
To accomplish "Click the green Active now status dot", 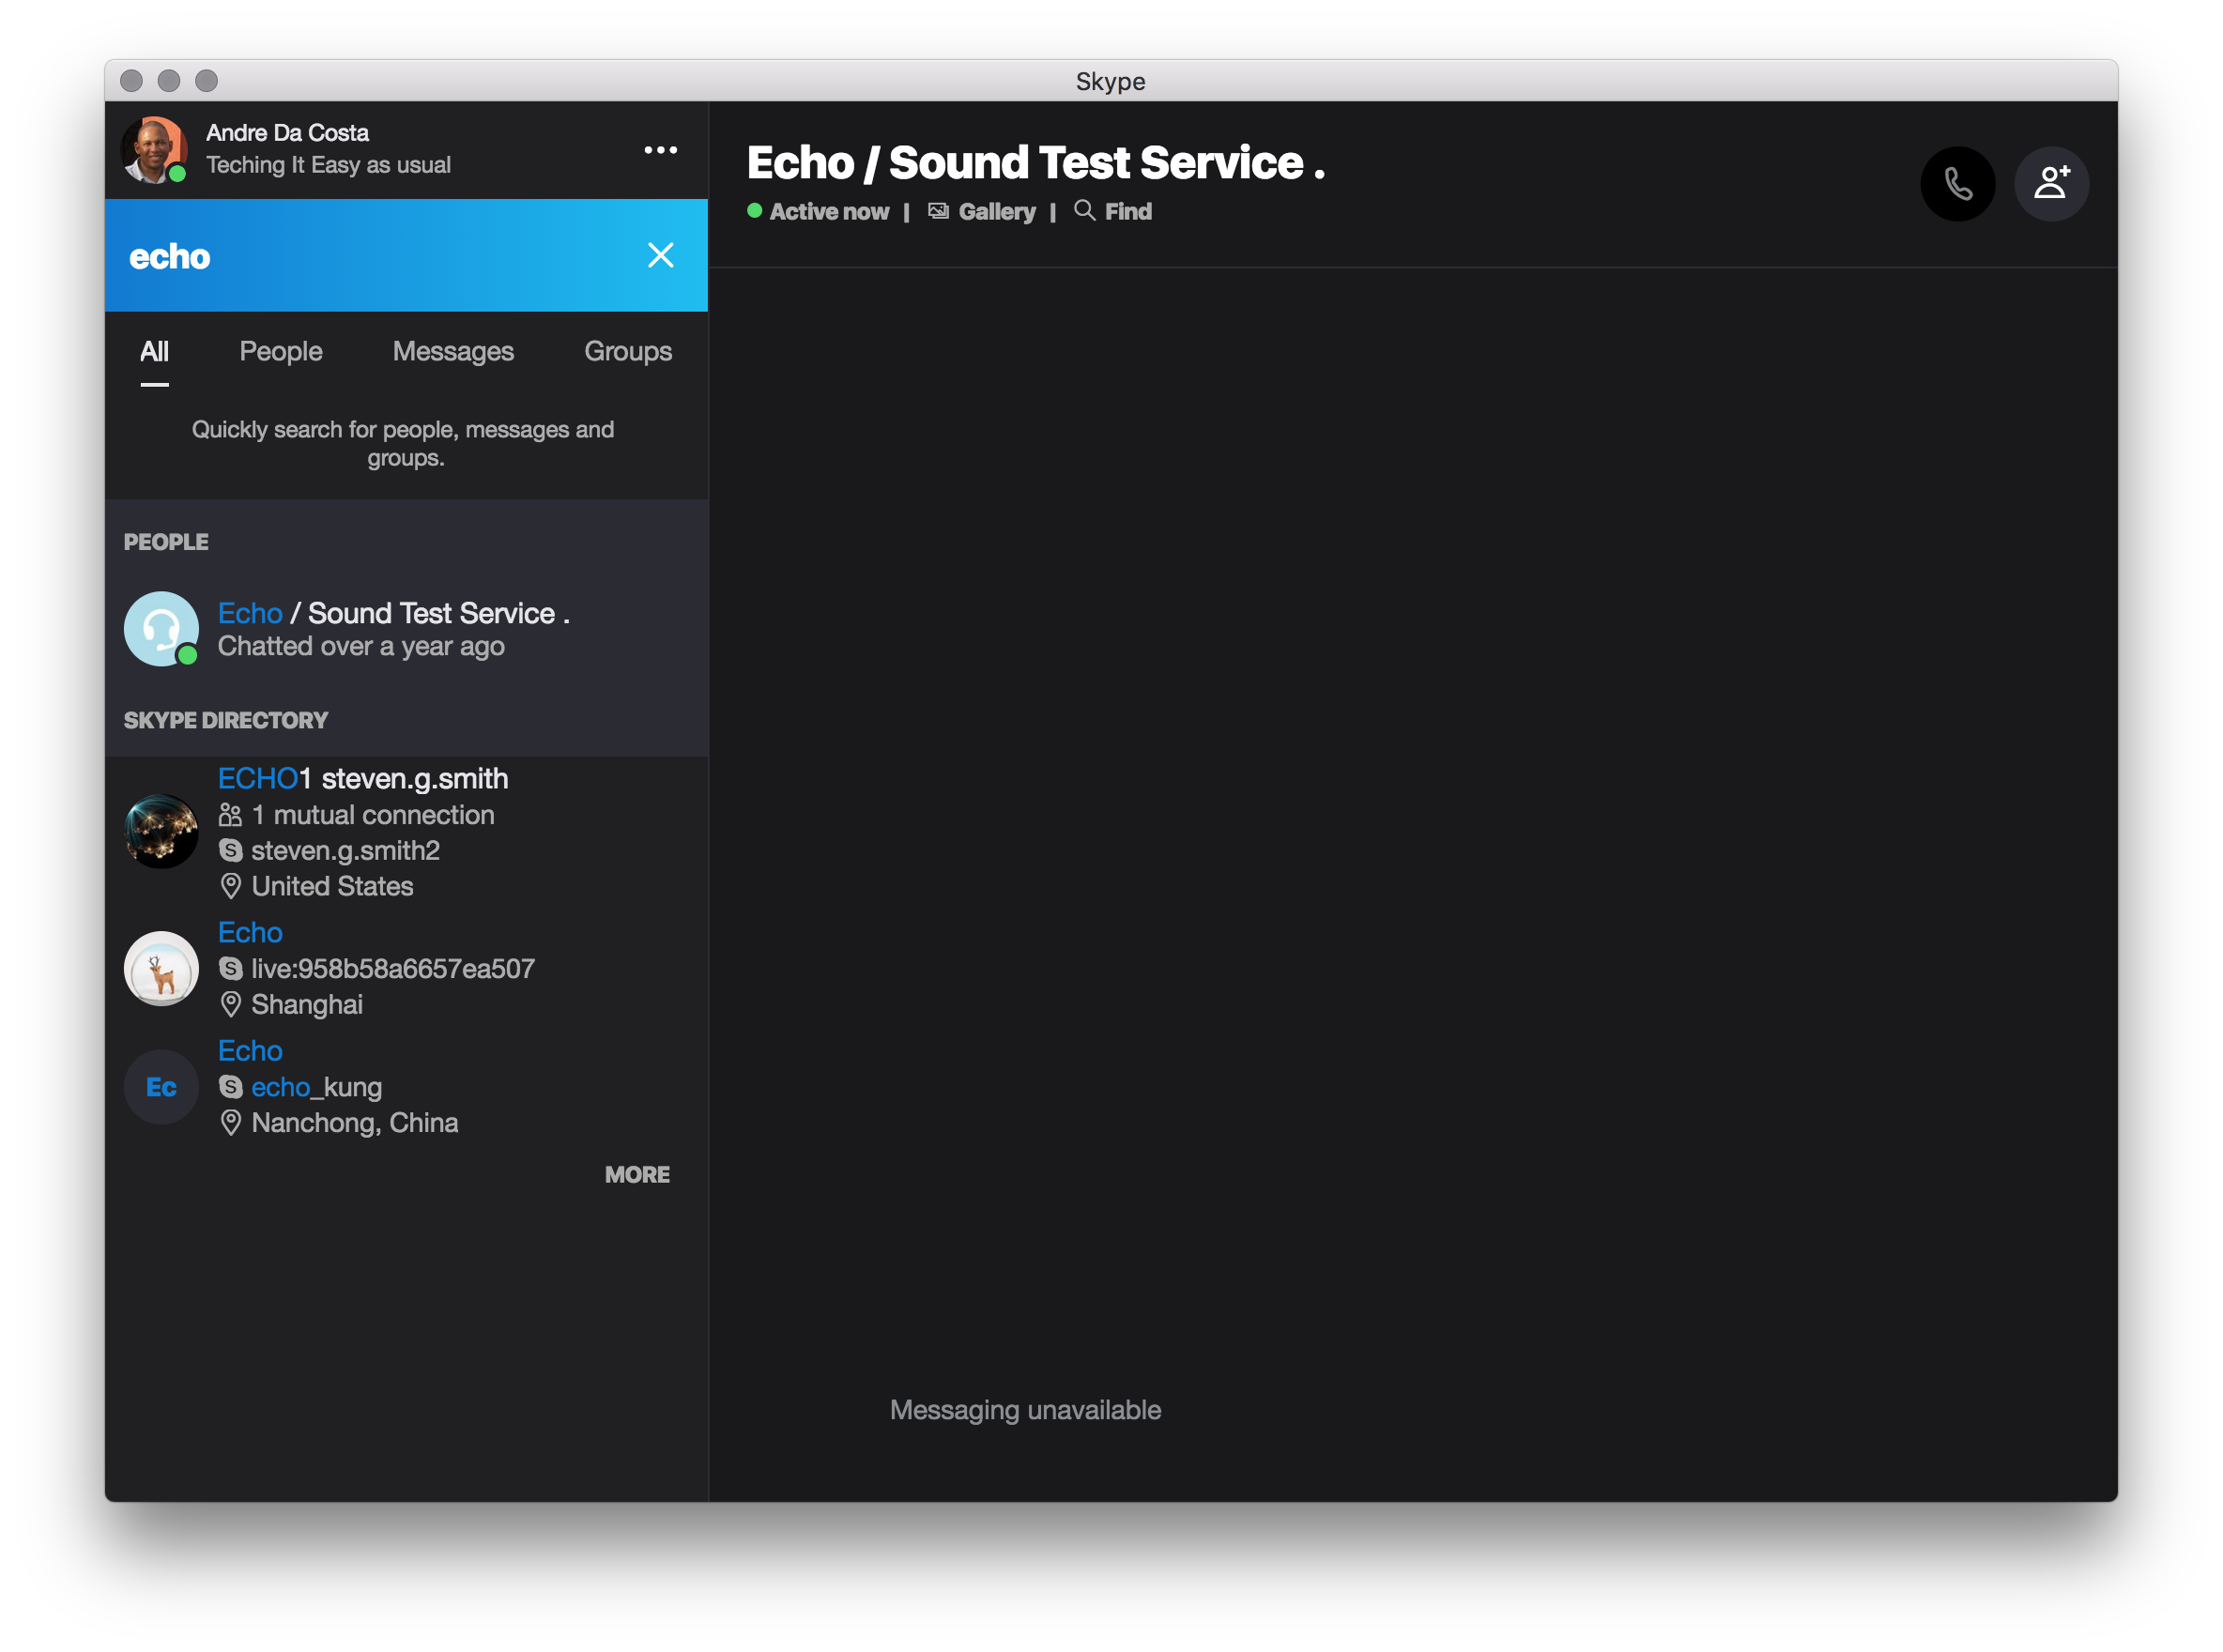I will (755, 211).
